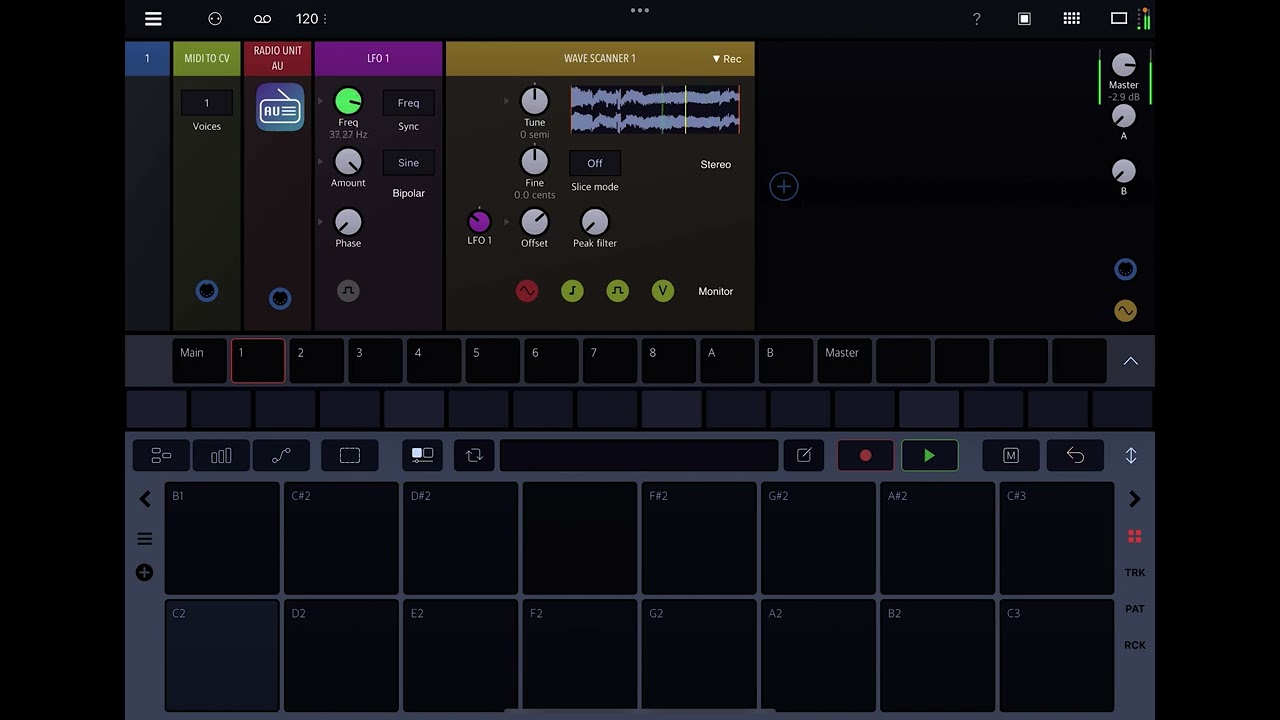Click the layout toggle icon beside loop
The image size is (1280, 720).
(422, 455)
